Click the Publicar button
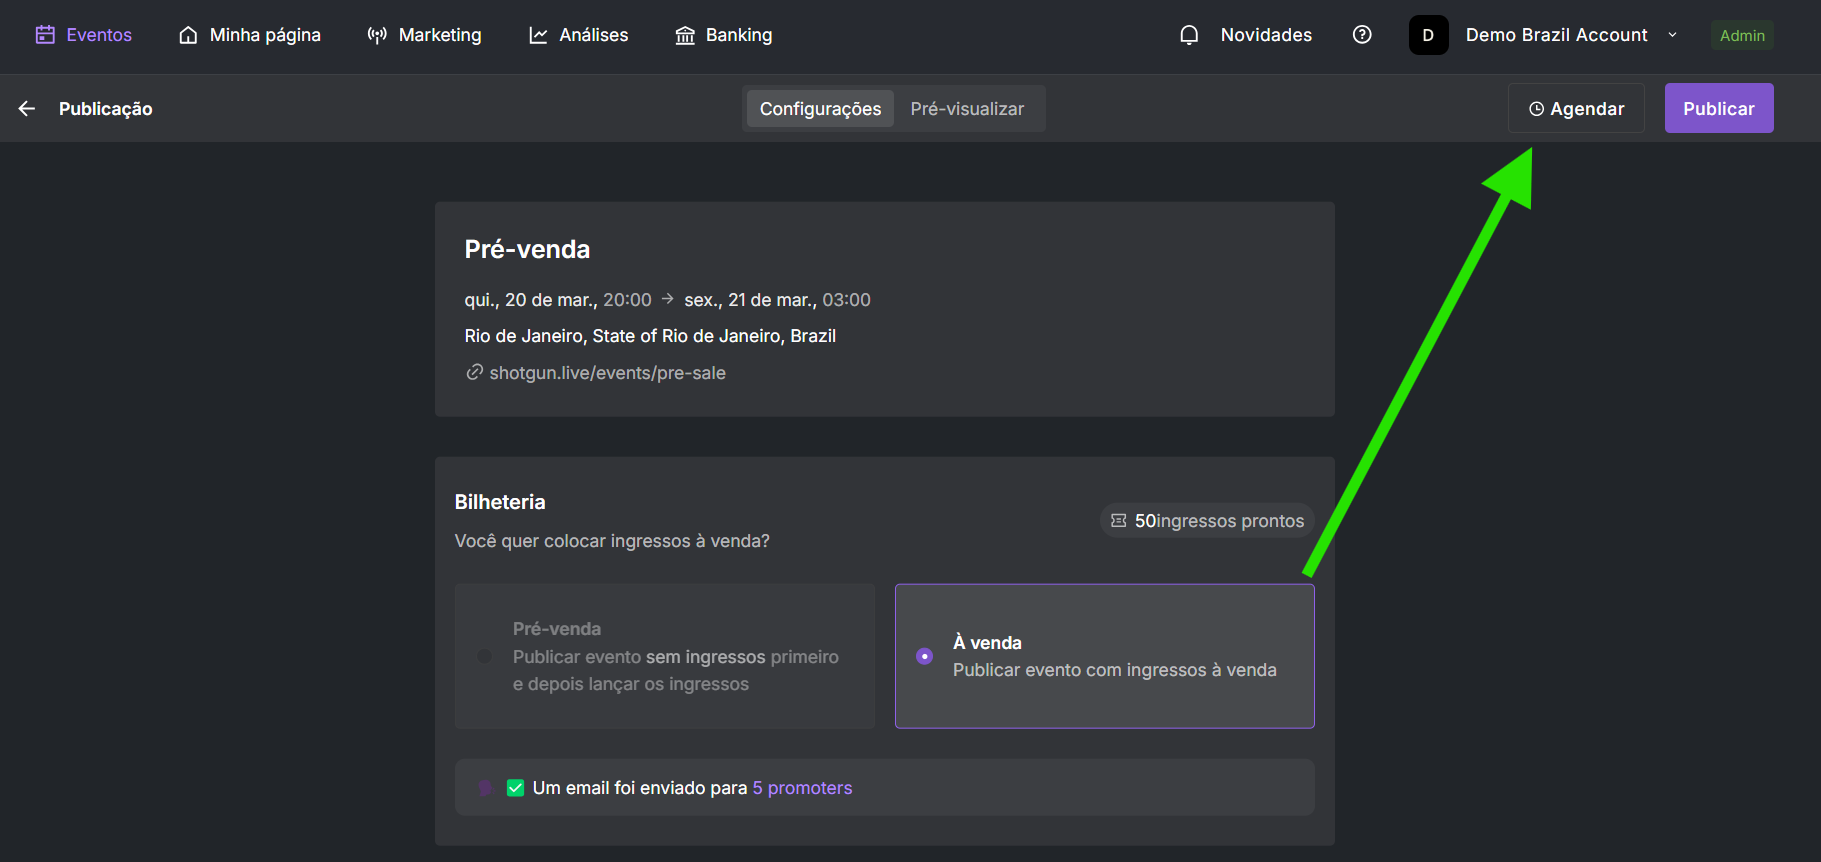 tap(1719, 108)
